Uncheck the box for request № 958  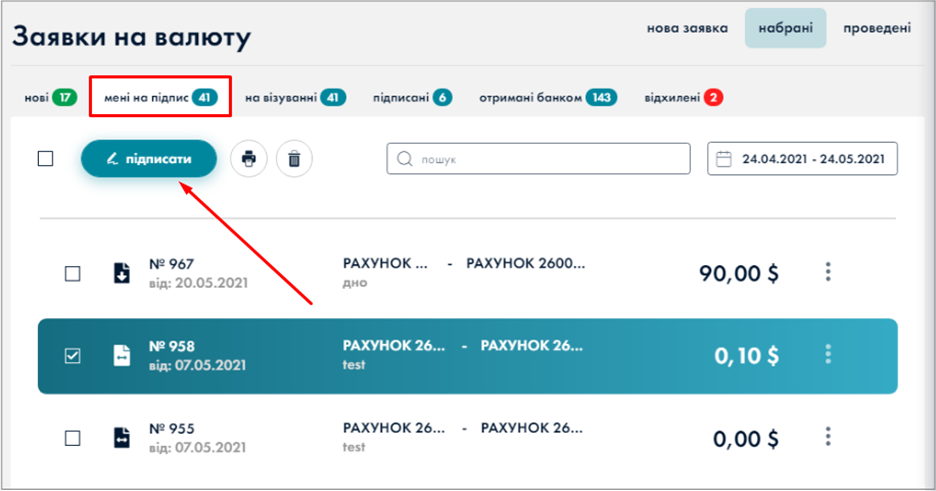point(73,355)
